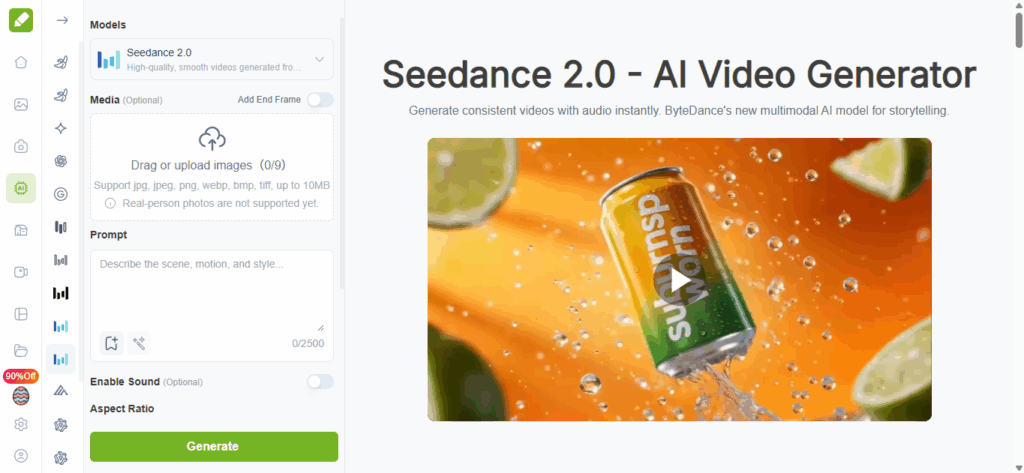The image size is (1024, 473).
Task: Select the OpenAI model icon in list
Action: [x=61, y=161]
